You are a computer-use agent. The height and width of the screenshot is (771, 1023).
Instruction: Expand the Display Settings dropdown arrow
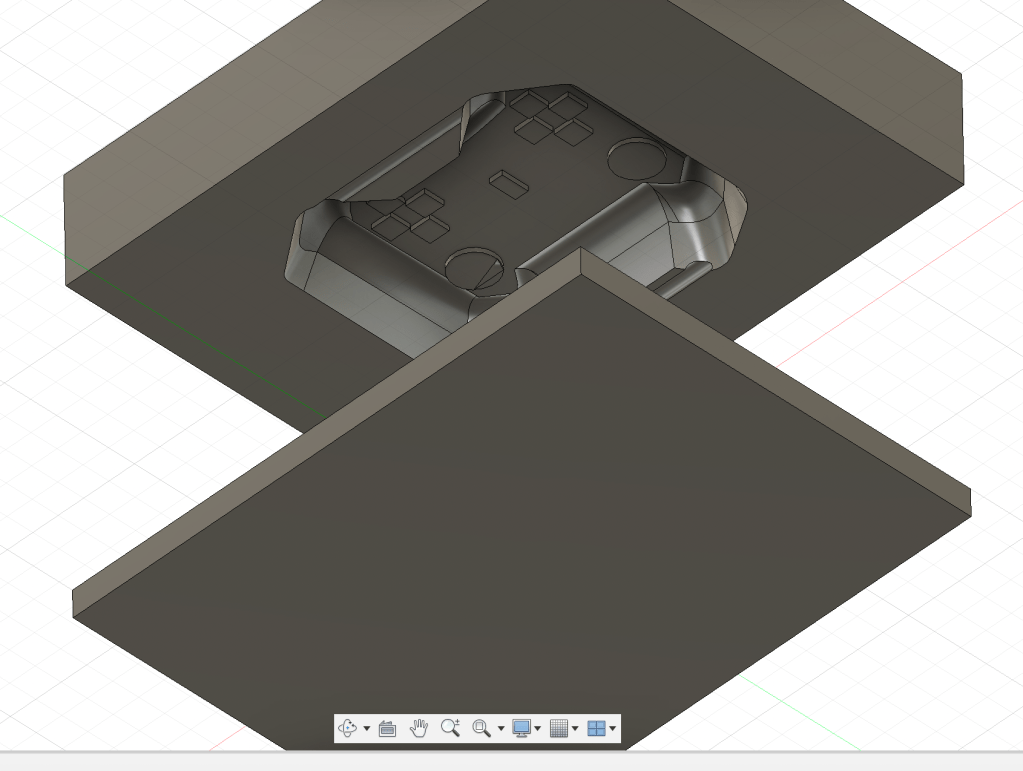click(538, 729)
